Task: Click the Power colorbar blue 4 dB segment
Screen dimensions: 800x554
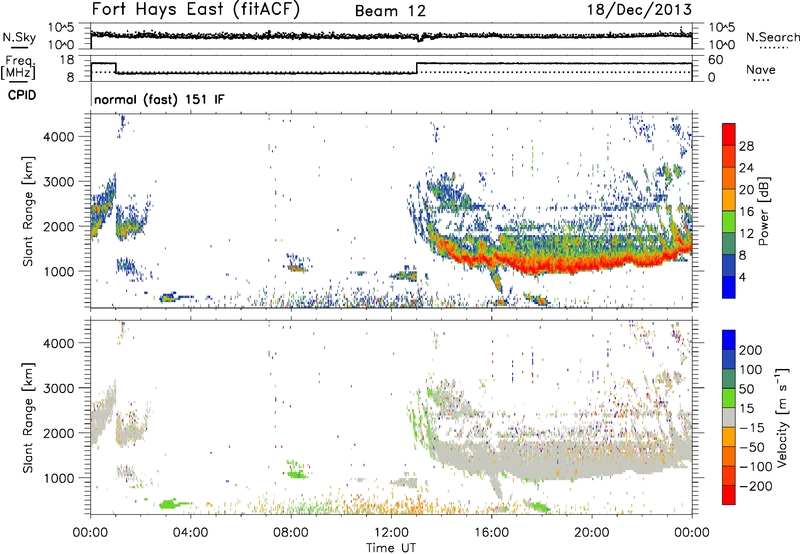Action: 729,287
